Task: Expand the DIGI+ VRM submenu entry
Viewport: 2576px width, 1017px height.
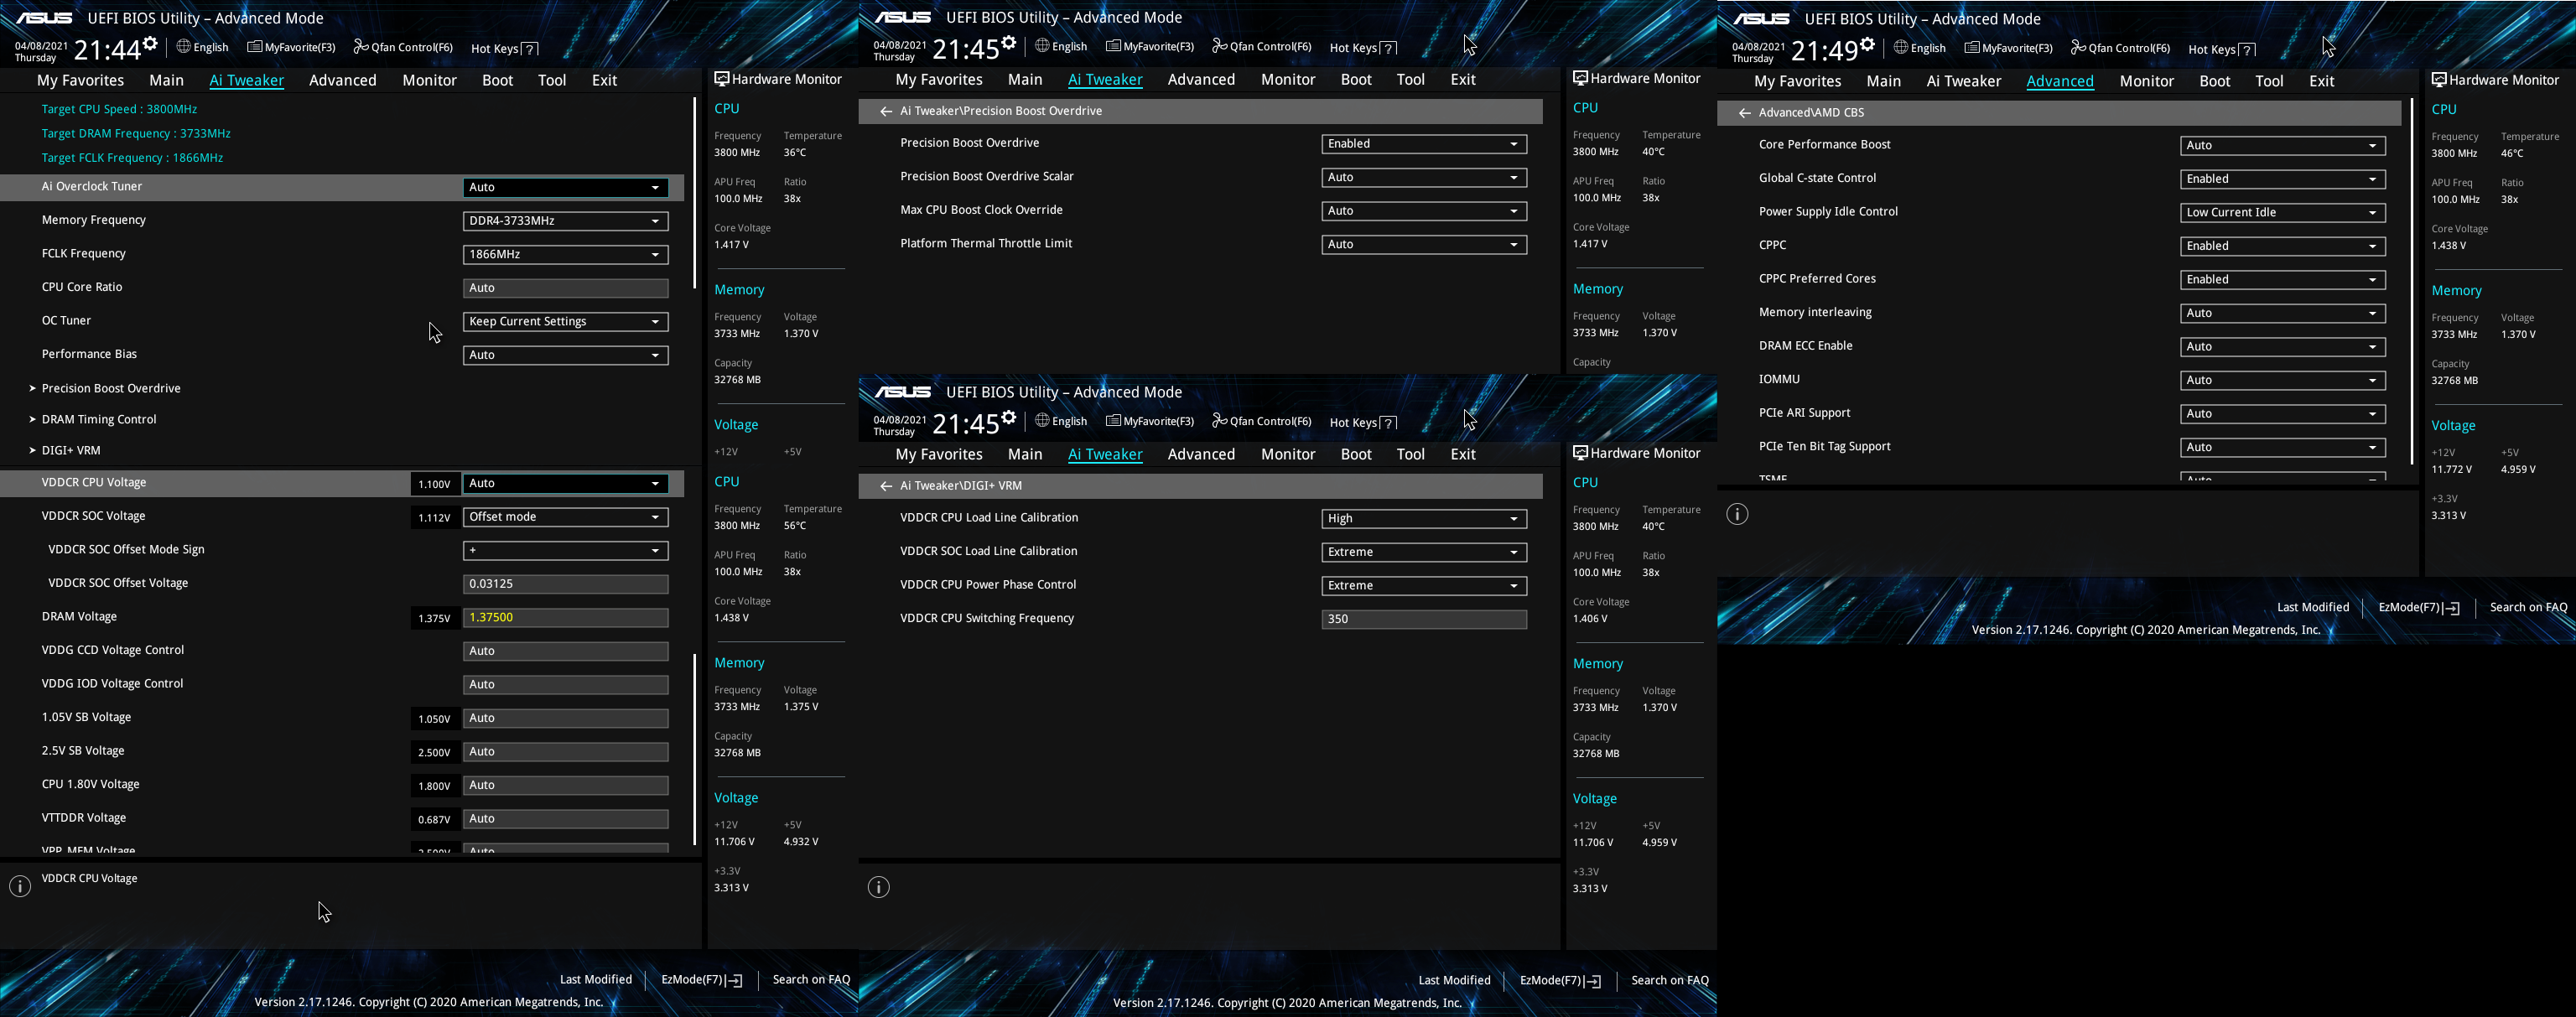Action: click(x=71, y=450)
